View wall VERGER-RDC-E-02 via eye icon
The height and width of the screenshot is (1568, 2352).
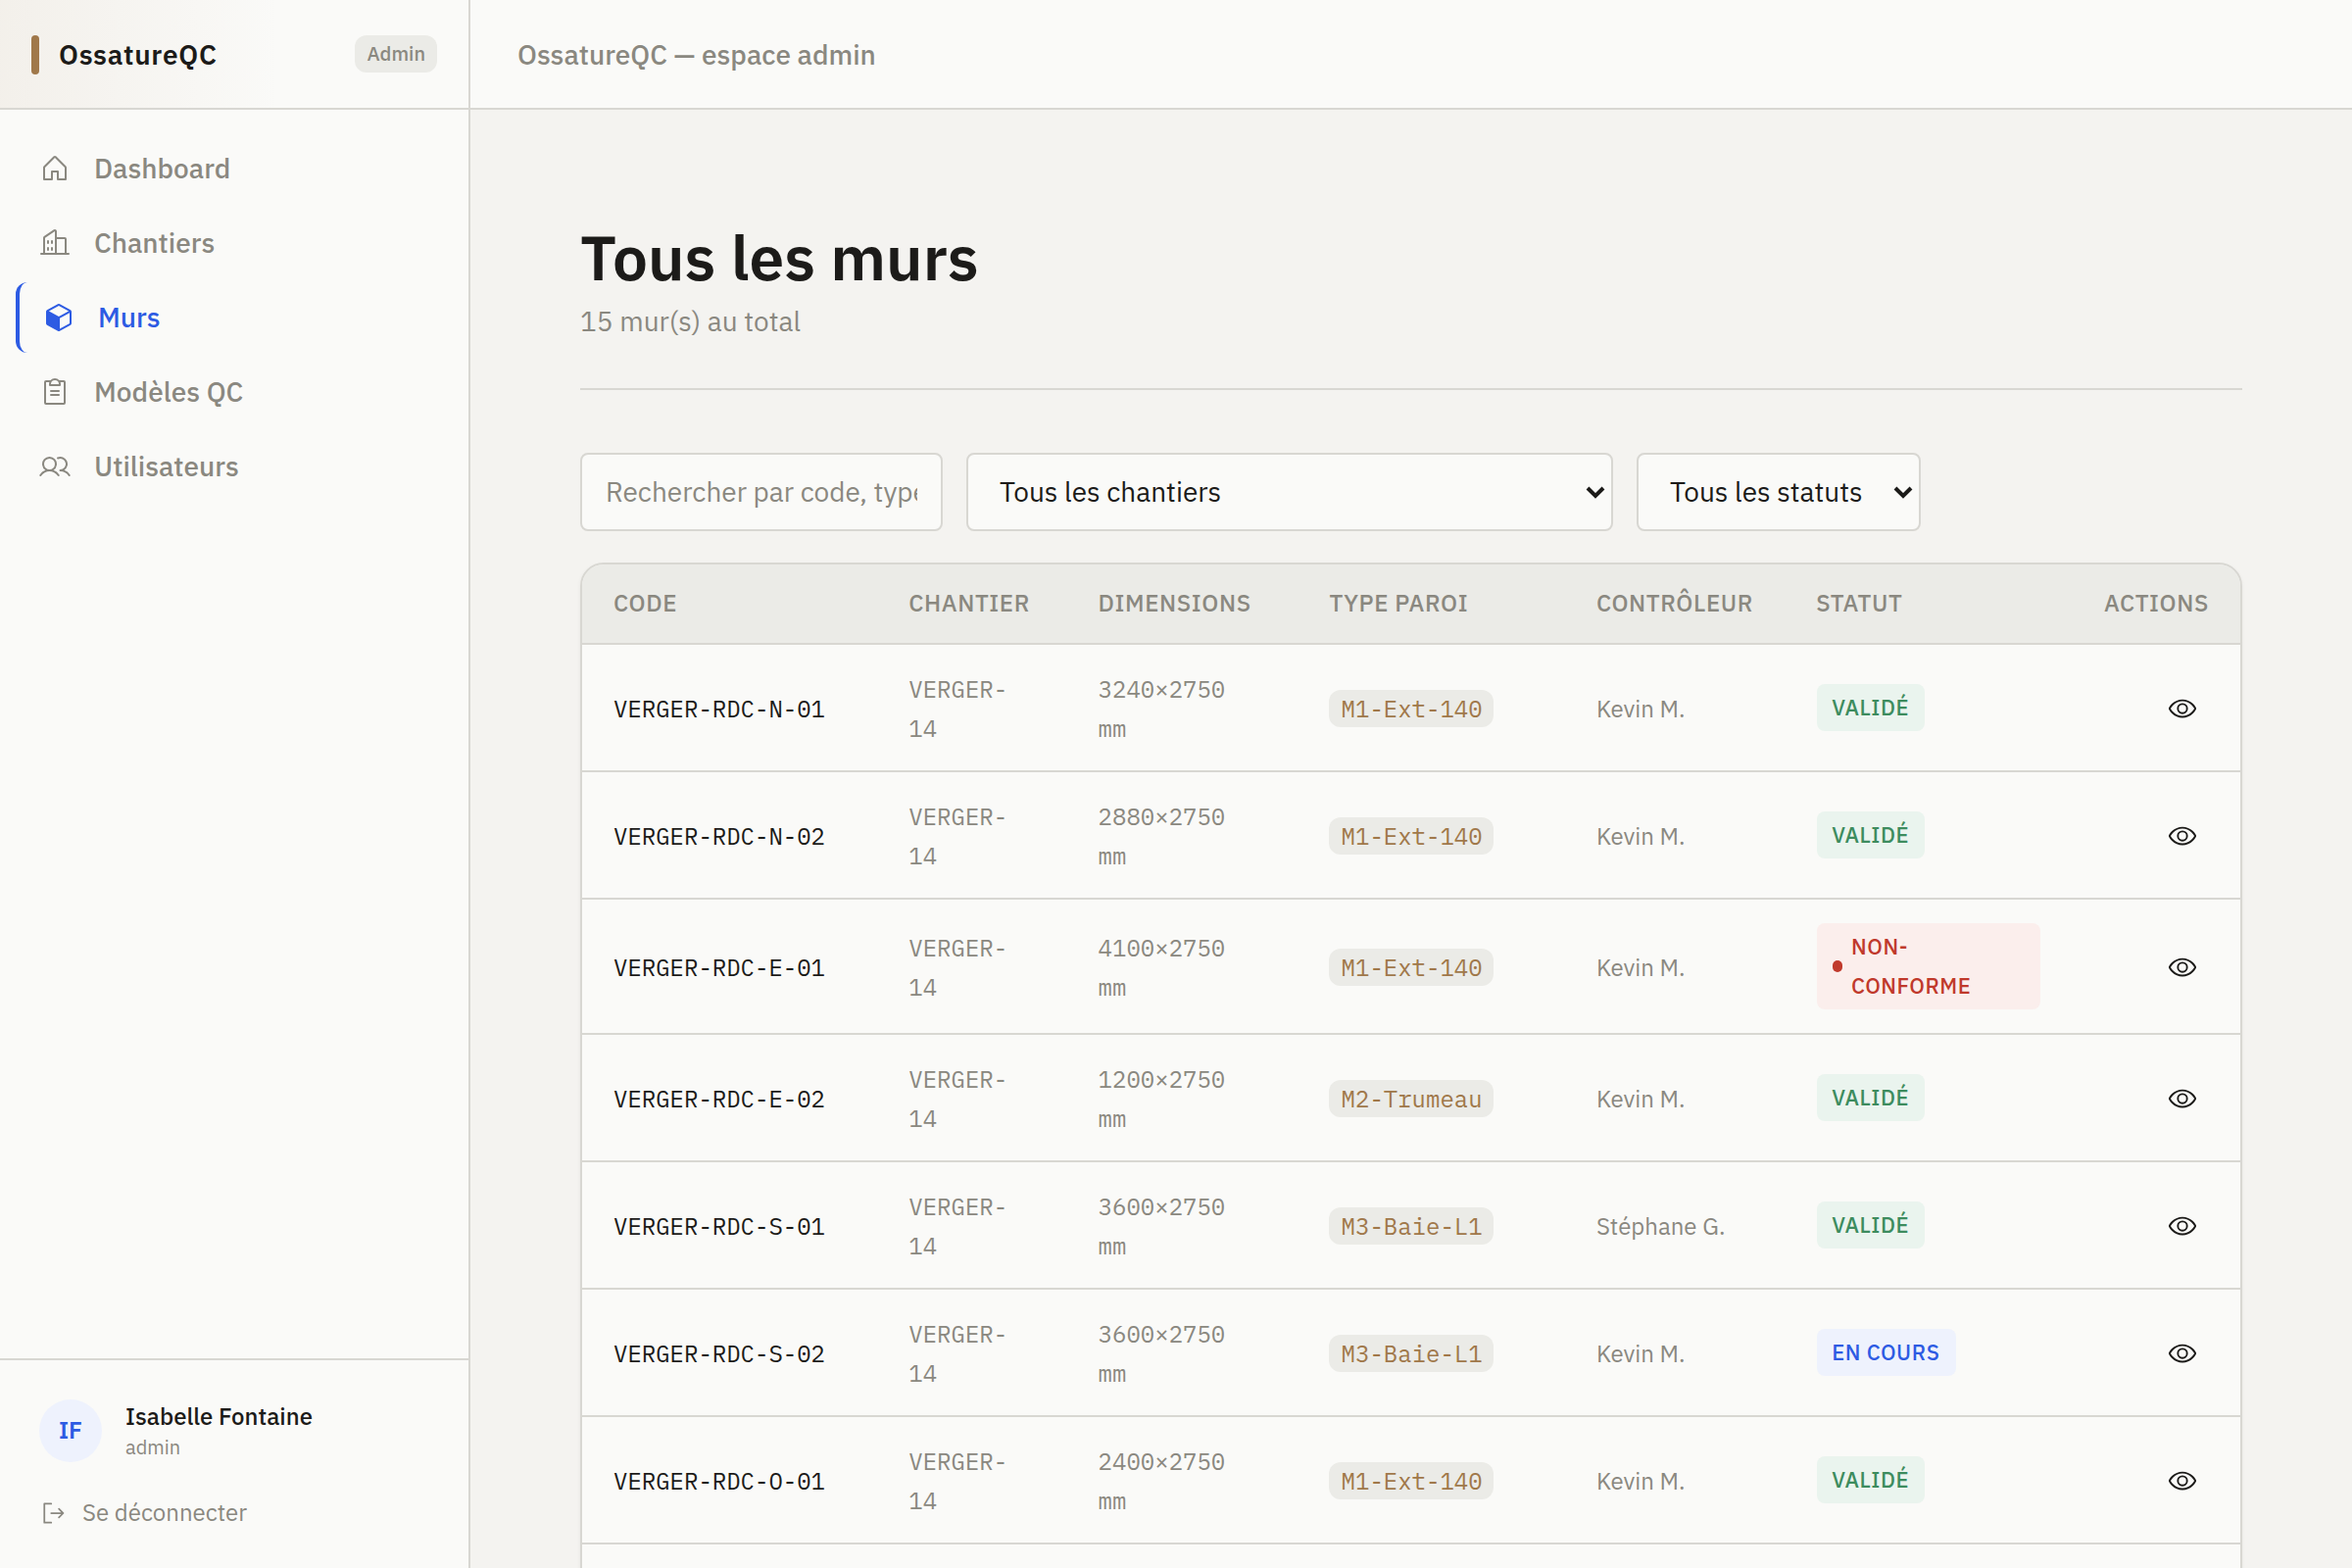(2182, 1098)
